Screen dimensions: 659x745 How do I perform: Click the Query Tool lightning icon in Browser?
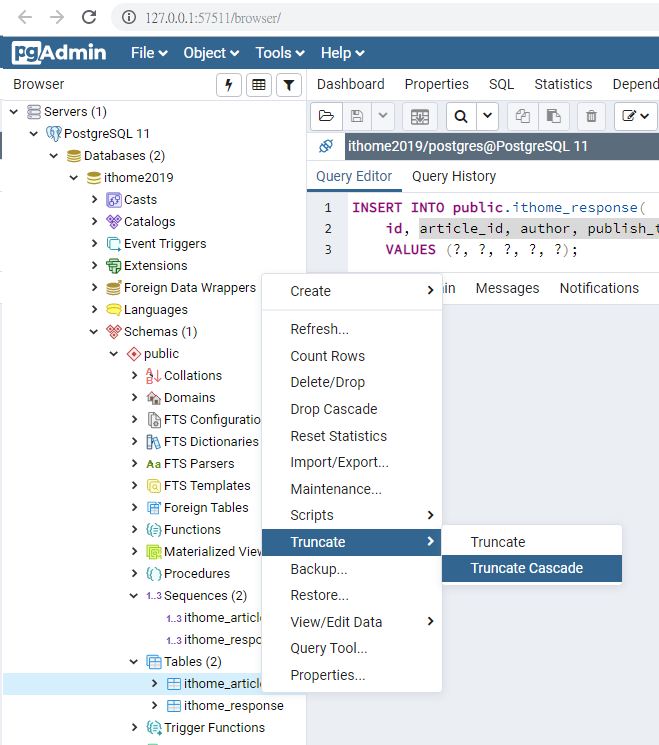tap(229, 85)
